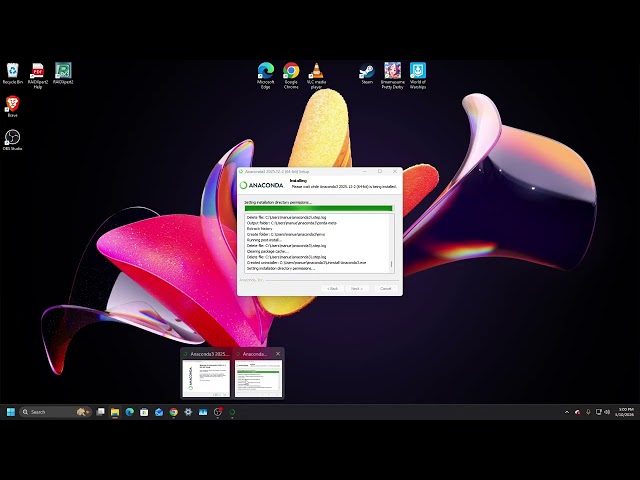Open File Explorer from the taskbar
Image resolution: width=640 pixels, height=480 pixels.
(115, 412)
